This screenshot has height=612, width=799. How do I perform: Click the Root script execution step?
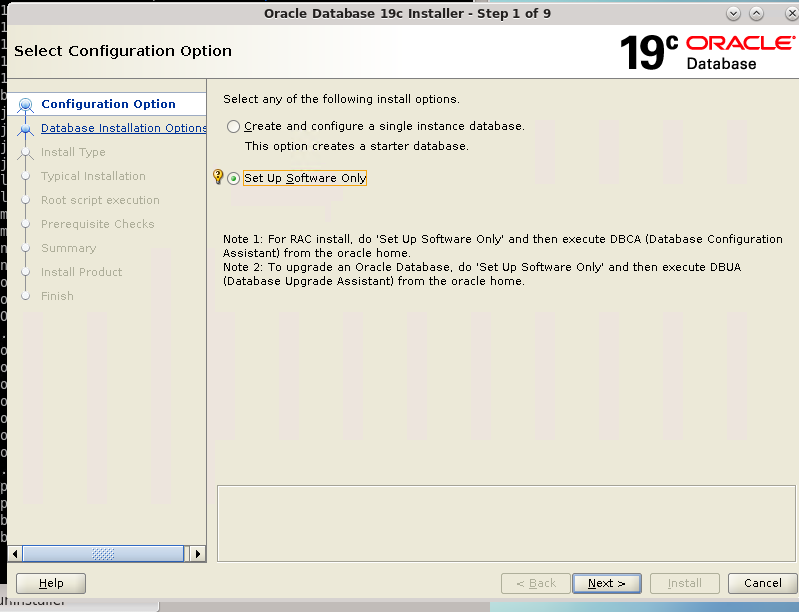click(x=100, y=200)
